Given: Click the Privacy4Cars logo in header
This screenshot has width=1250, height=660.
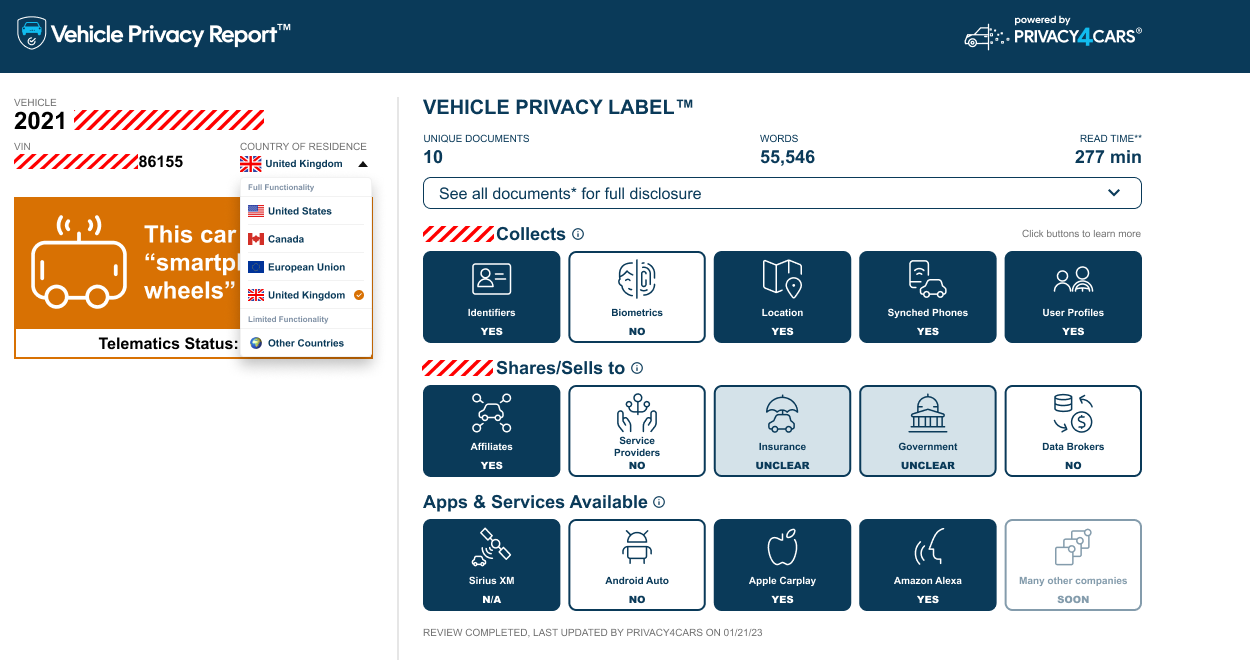Looking at the screenshot, I should pyautogui.click(x=1052, y=33).
